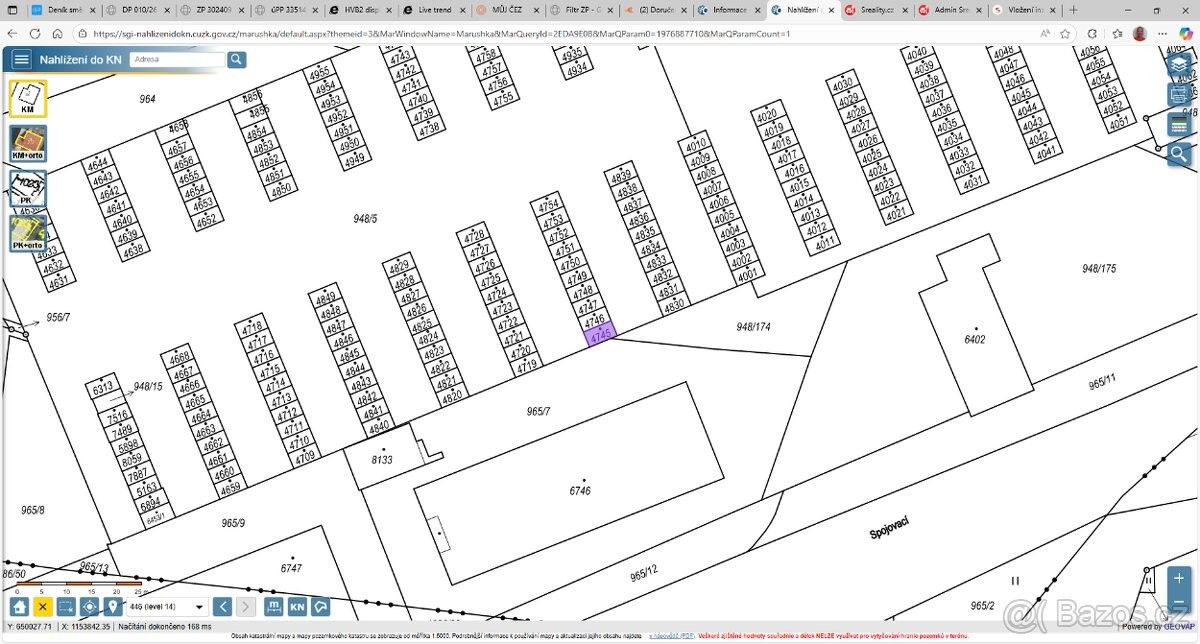Open the map legend icon
Image resolution: width=1200 pixels, height=644 pixels.
(1180, 124)
